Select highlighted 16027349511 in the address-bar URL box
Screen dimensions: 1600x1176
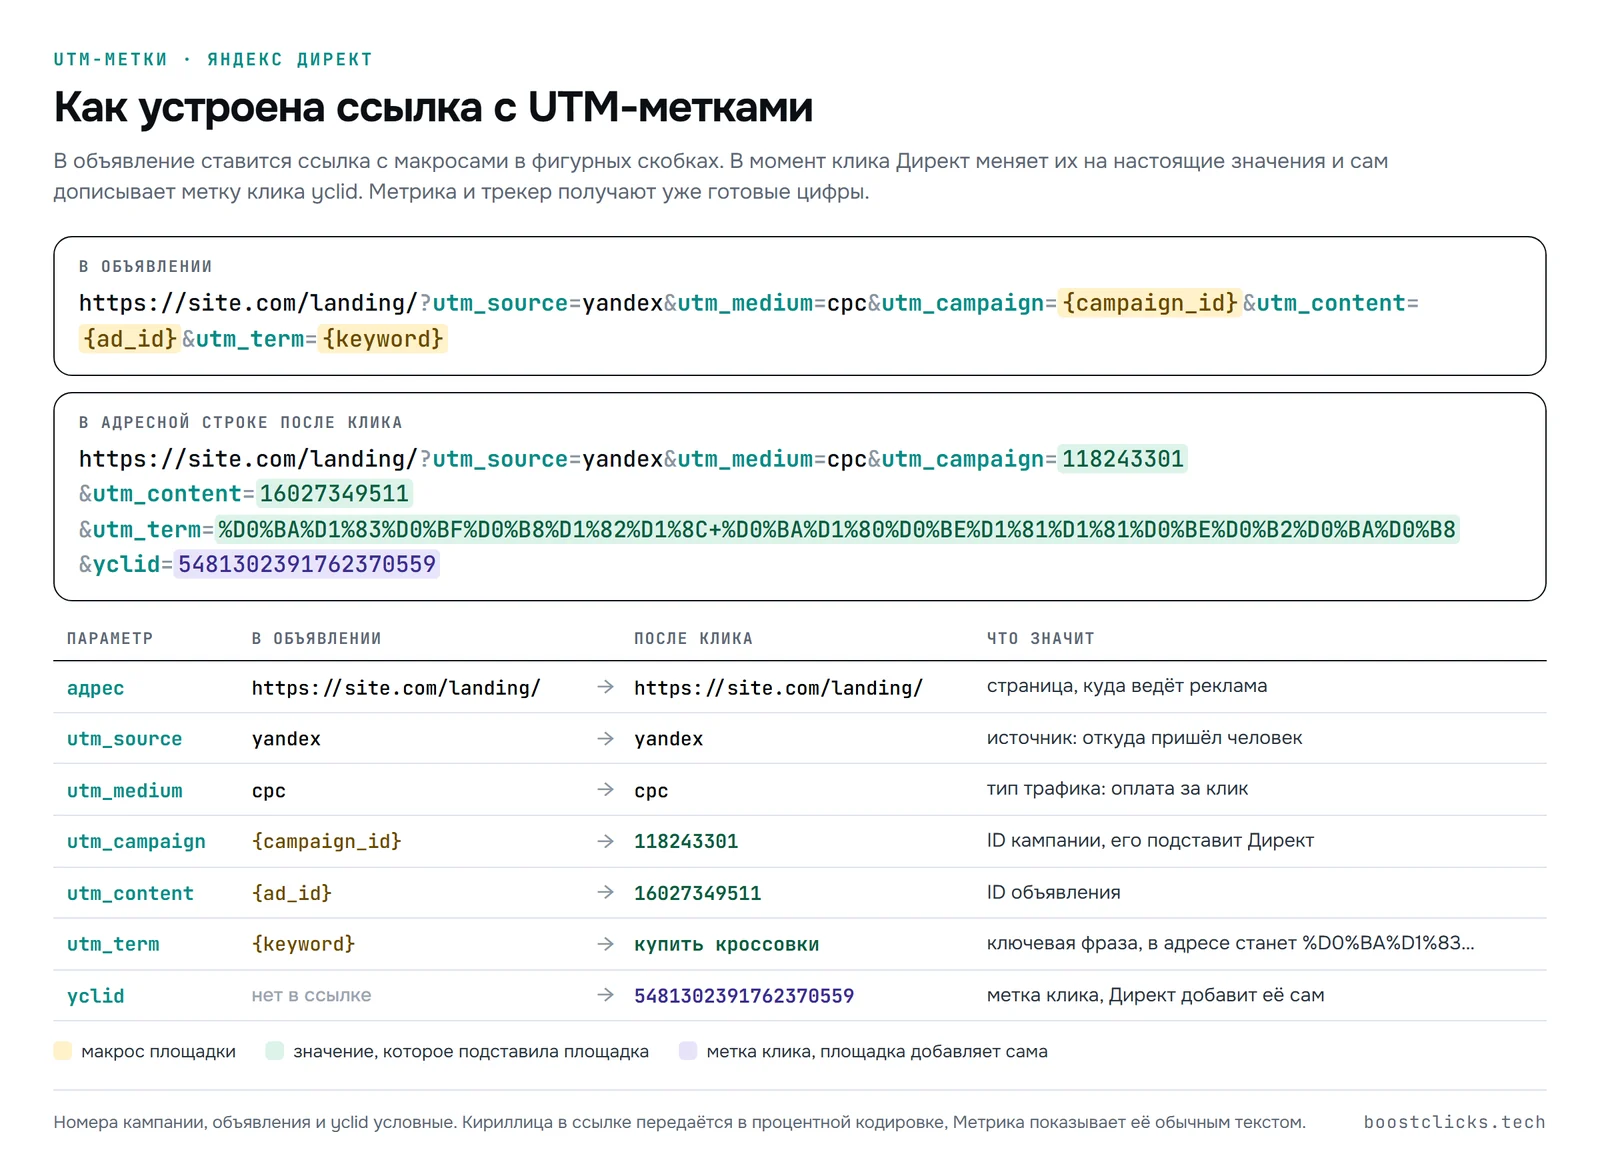click(335, 494)
